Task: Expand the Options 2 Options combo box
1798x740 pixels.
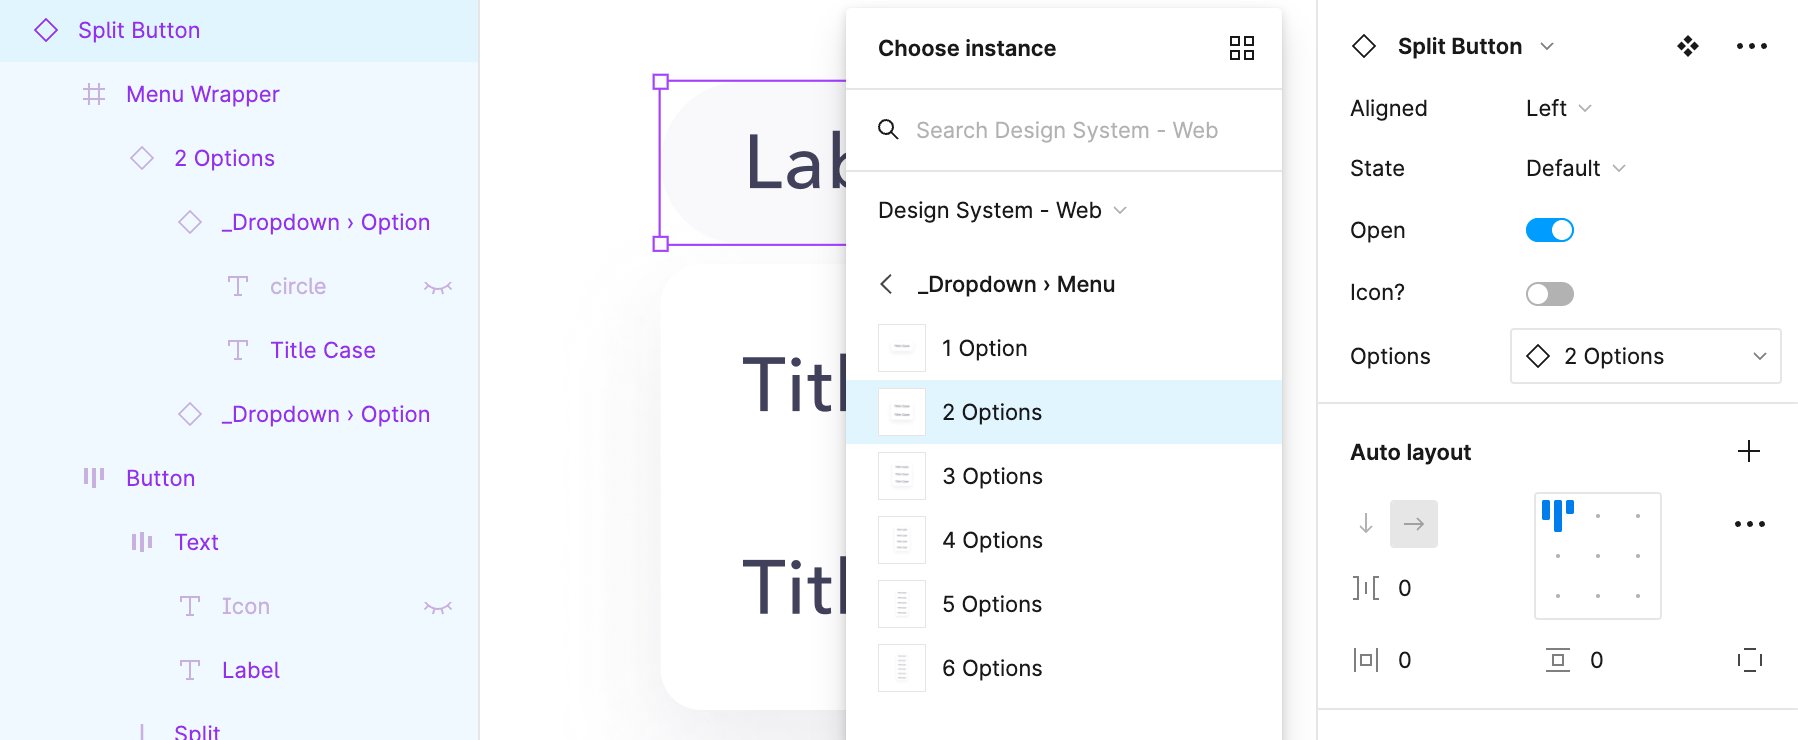Action: coord(1645,356)
